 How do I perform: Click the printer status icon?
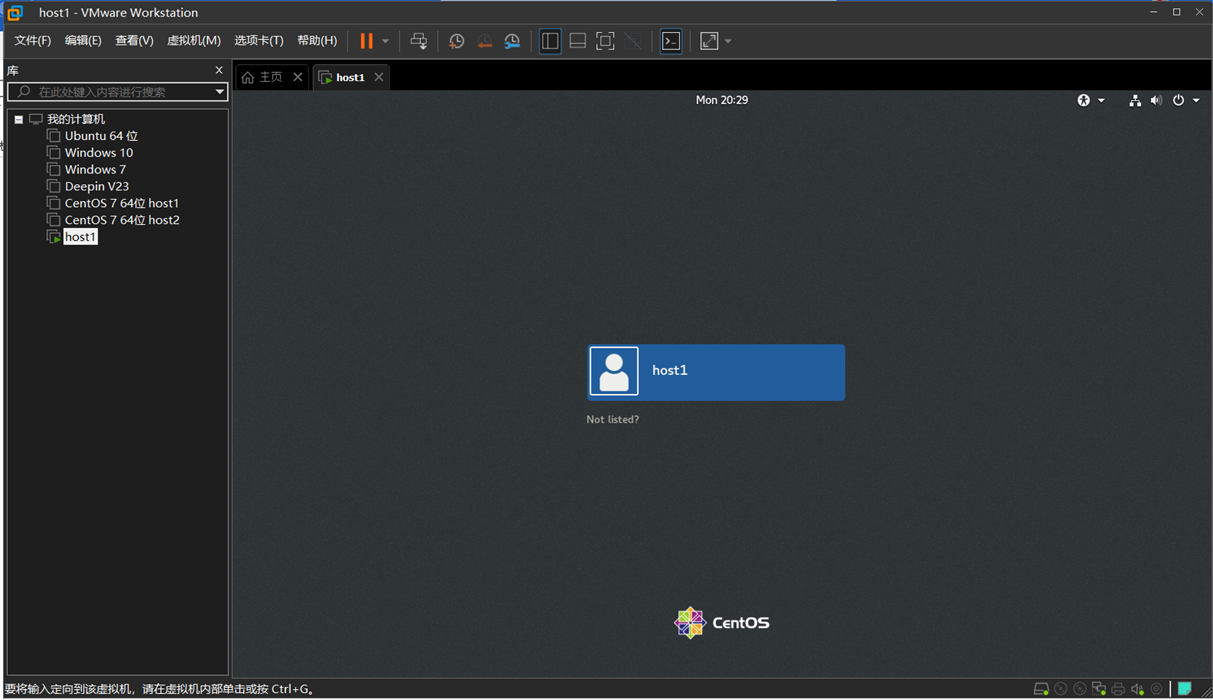pos(1118,689)
